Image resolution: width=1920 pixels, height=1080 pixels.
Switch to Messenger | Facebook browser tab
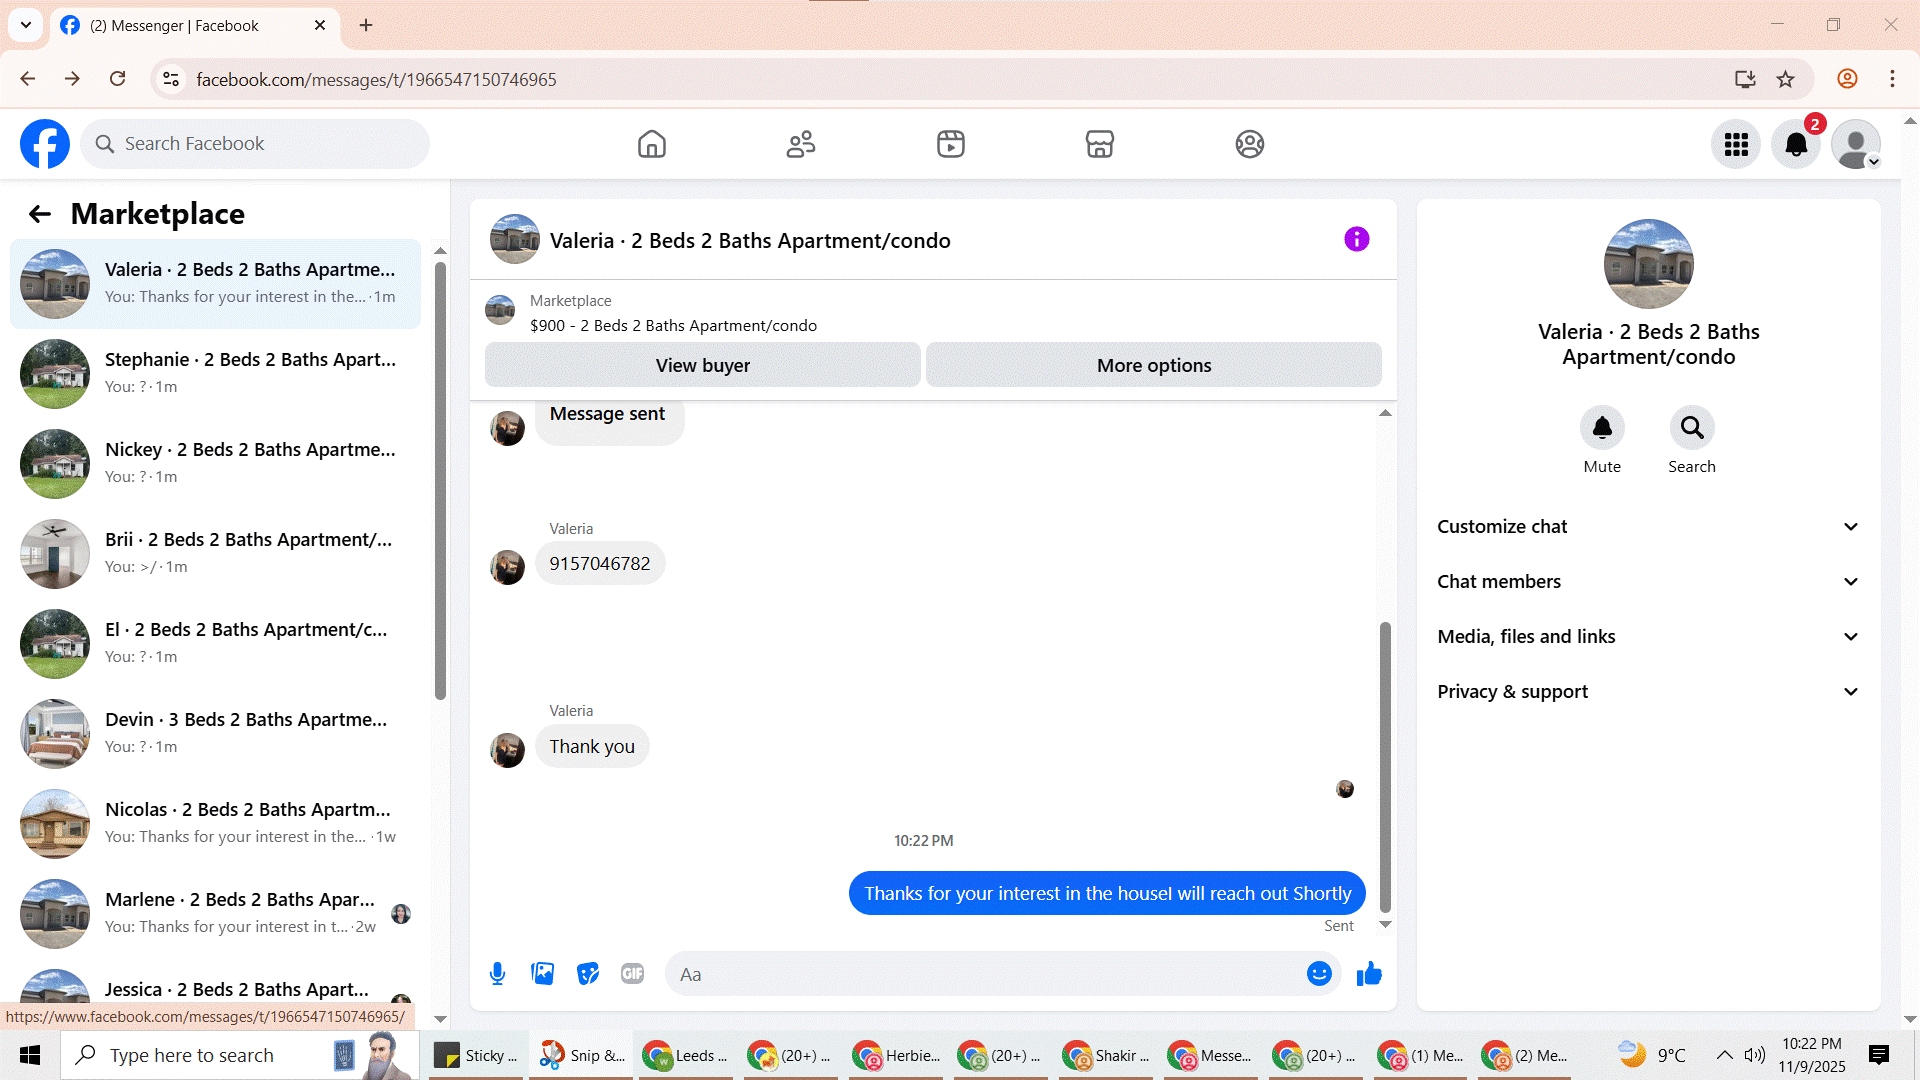click(x=194, y=26)
